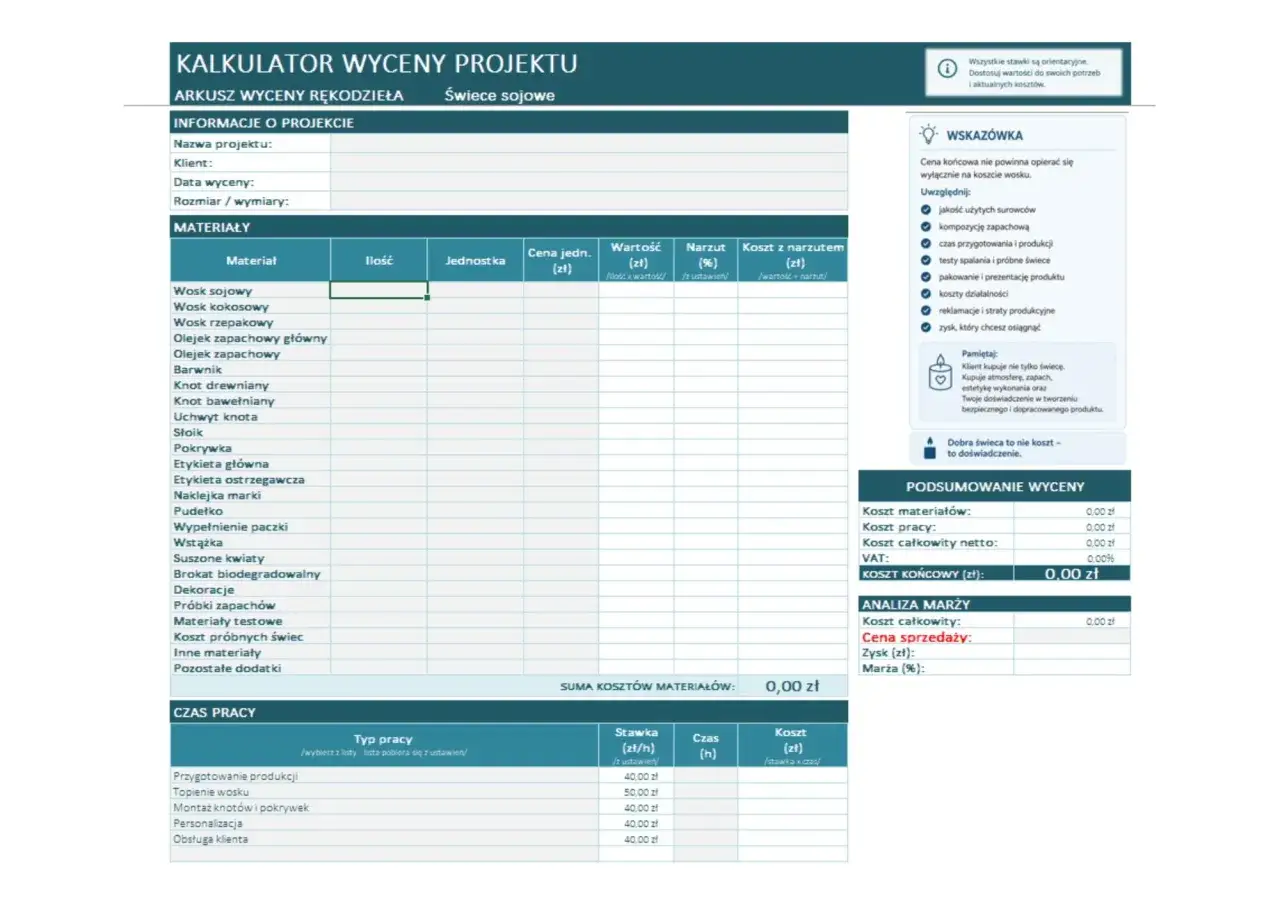This screenshot has width=1280, height=905.
Task: Click checkmark beside zysk, który chcesz osiągnąć
Action: point(926,327)
